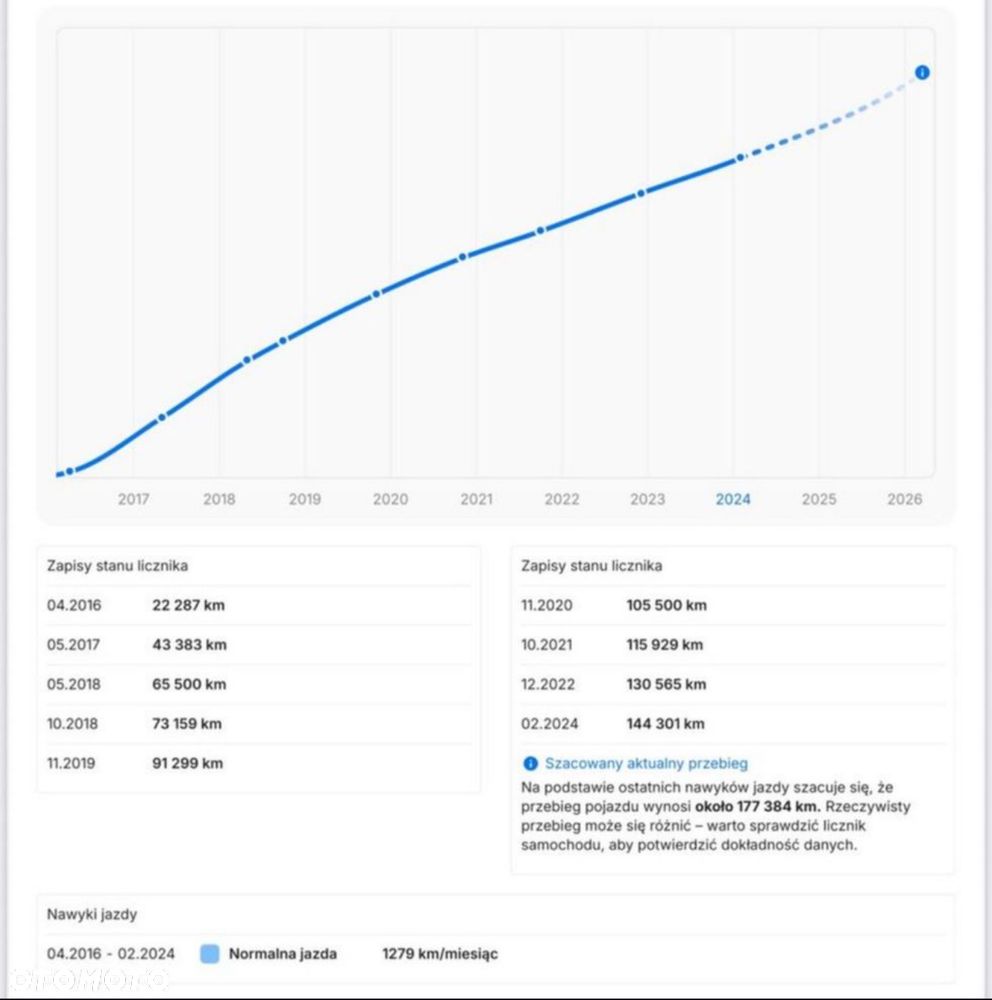Select the 2024 year label on the axis
The image size is (992, 1000).
tap(733, 499)
